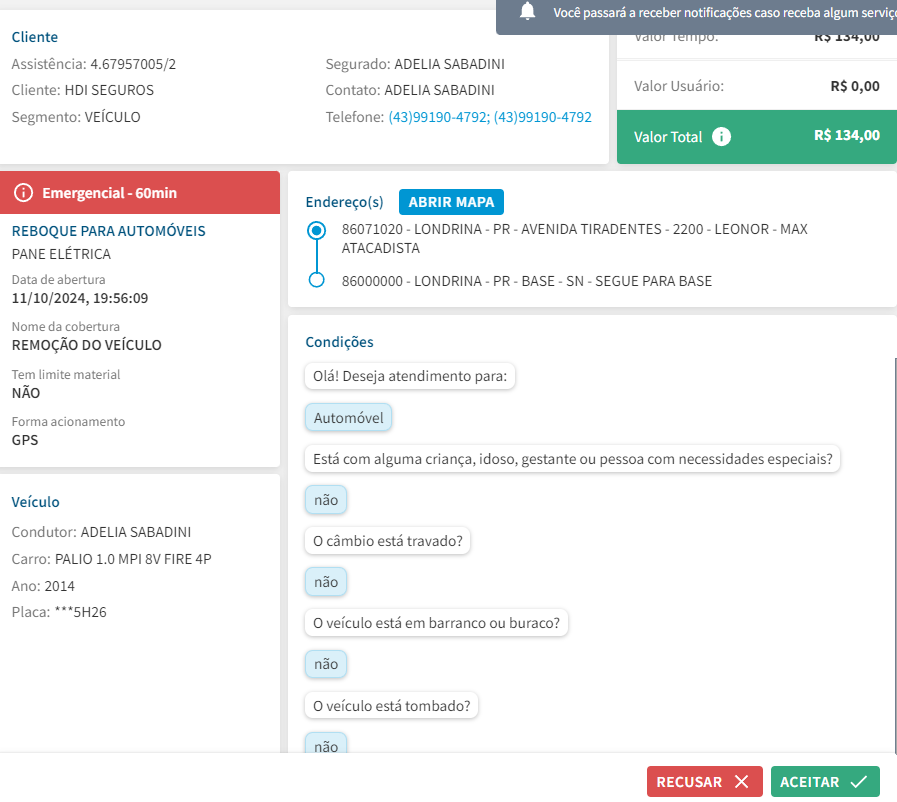The height and width of the screenshot is (802, 897).
Task: Click the Condições section heading
Action: [339, 342]
